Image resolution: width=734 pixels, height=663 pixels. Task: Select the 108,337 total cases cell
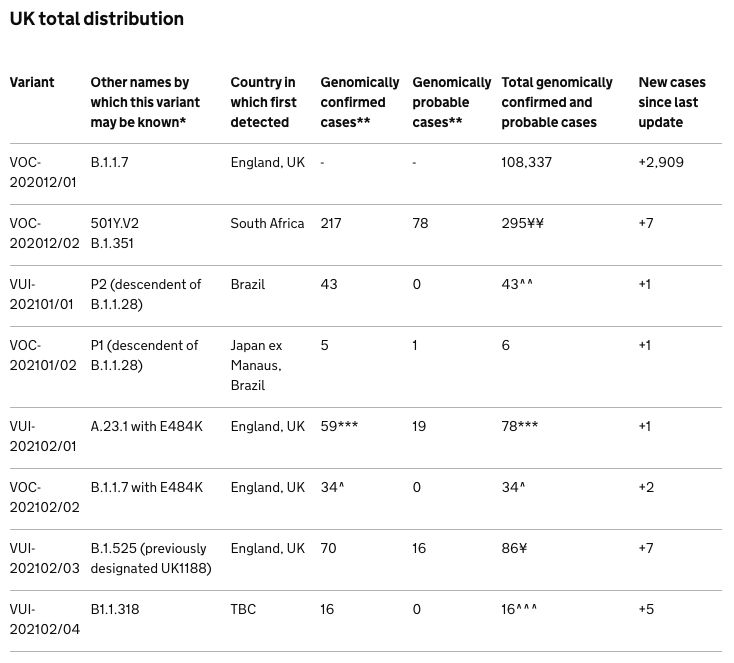pos(526,162)
